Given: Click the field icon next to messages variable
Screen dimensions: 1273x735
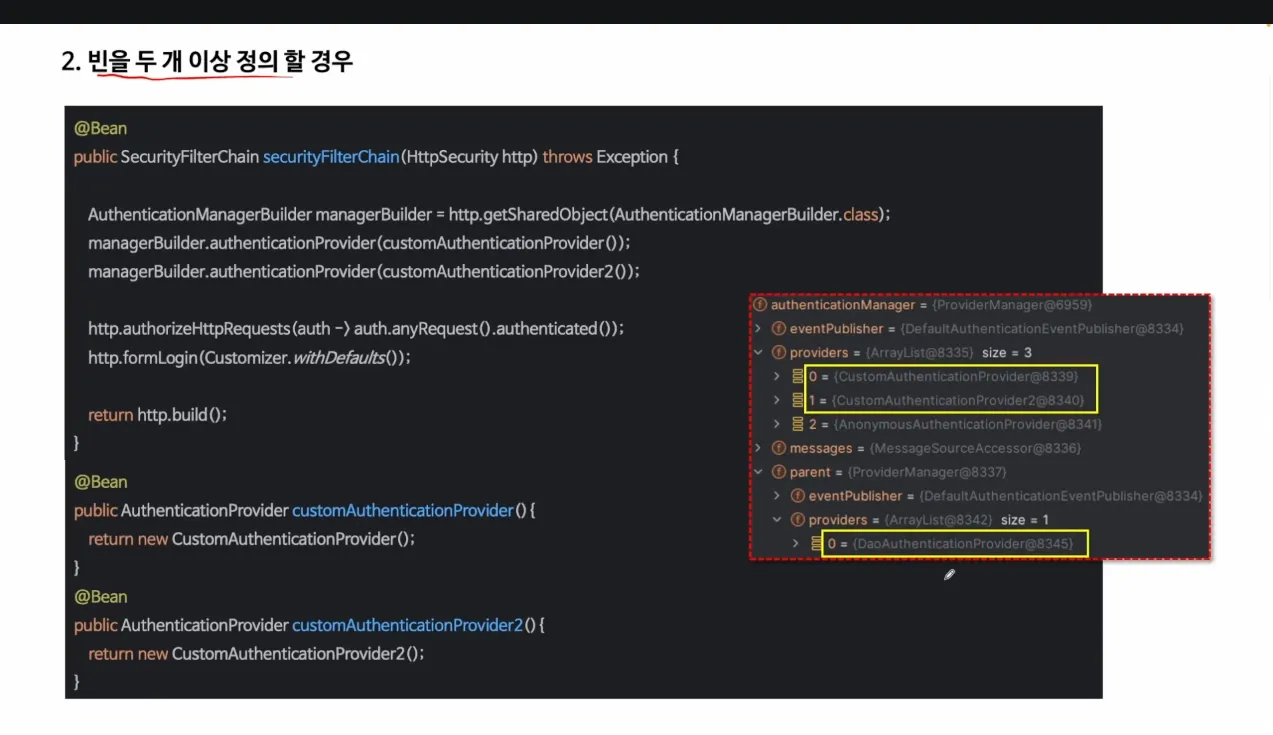Looking at the screenshot, I should (778, 448).
